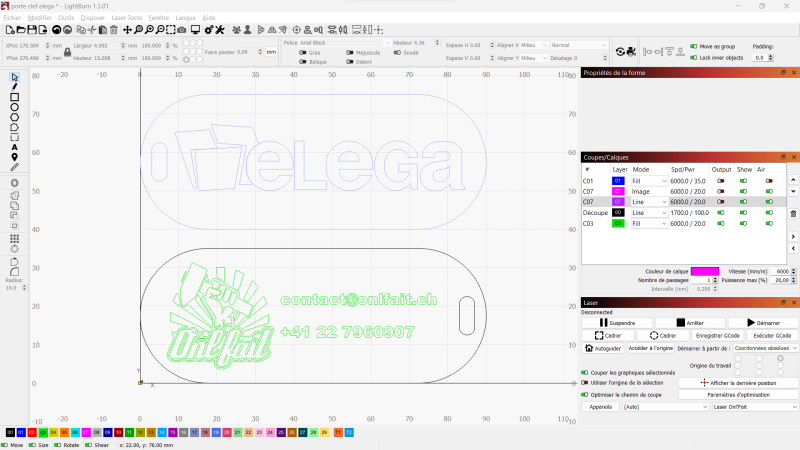This screenshot has width=800, height=450.
Task: Toggle Move as group switch
Action: click(693, 46)
